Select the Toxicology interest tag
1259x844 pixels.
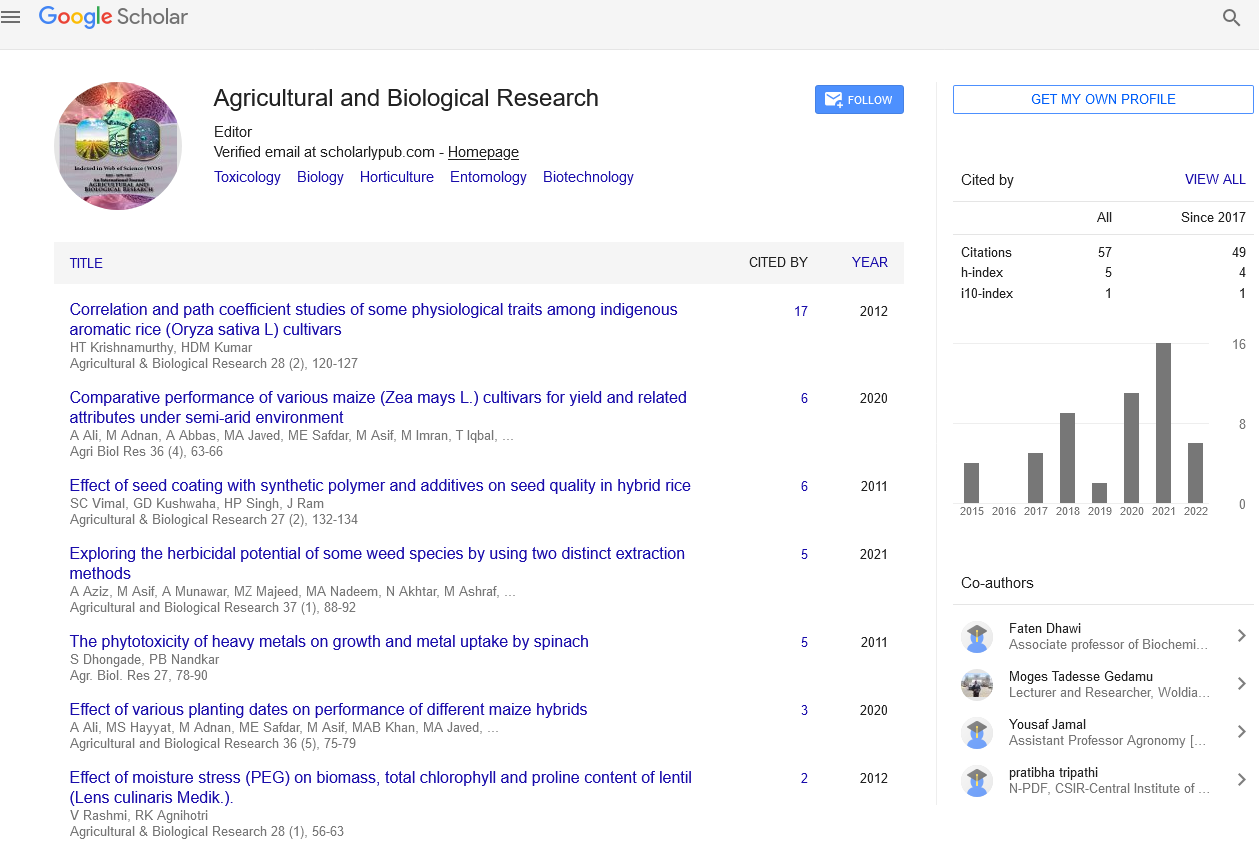[x=247, y=177]
